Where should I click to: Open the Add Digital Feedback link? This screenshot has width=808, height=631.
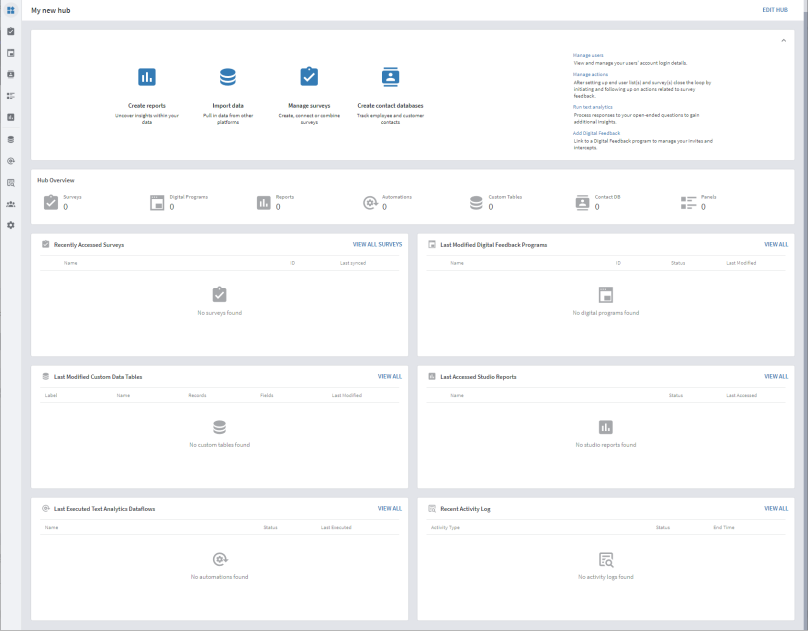click(x=596, y=133)
